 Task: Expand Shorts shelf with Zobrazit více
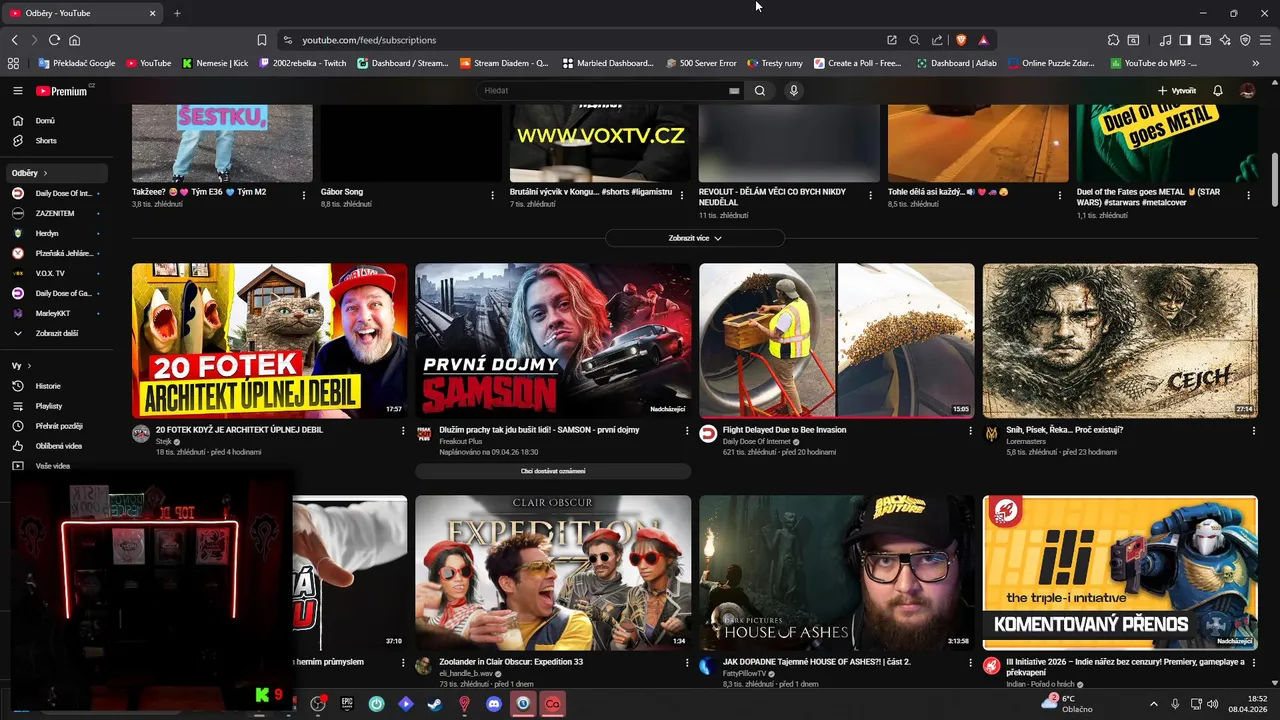click(695, 238)
